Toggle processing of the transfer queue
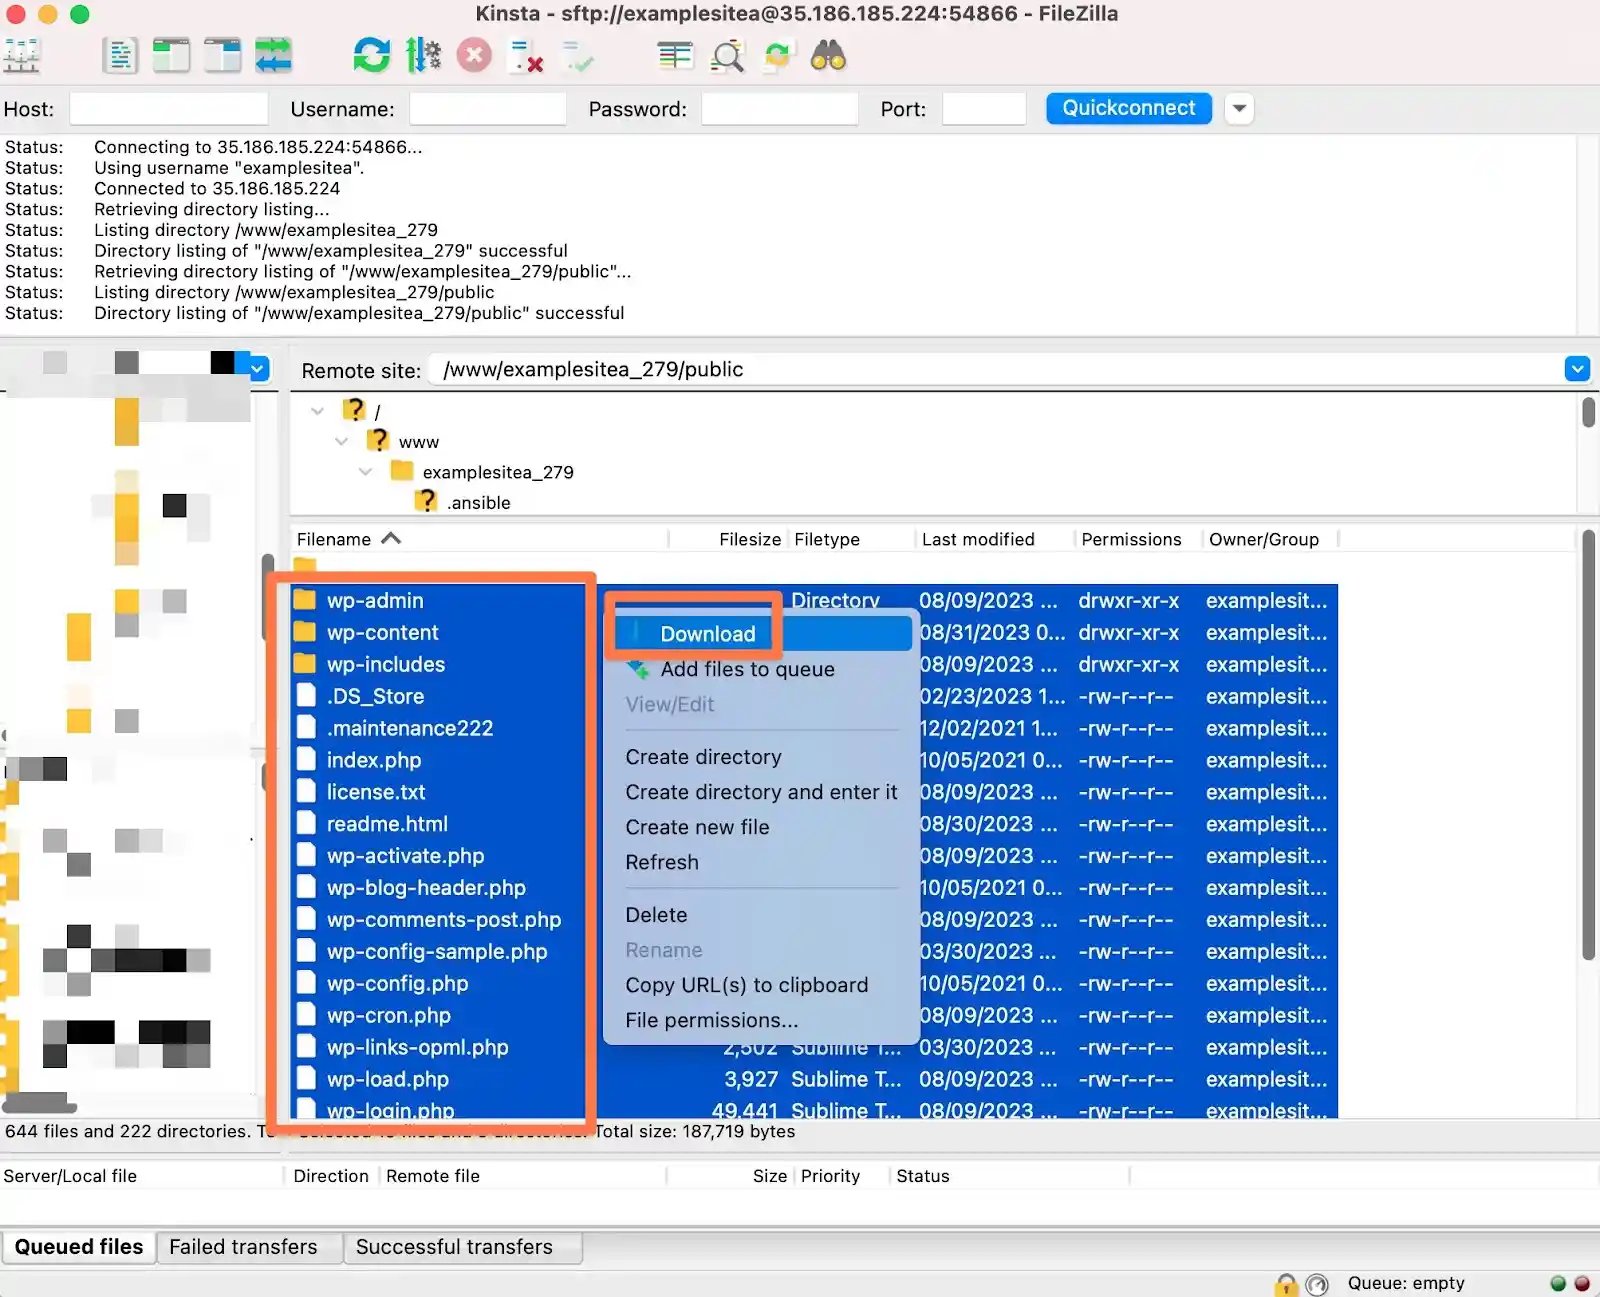 pos(423,55)
